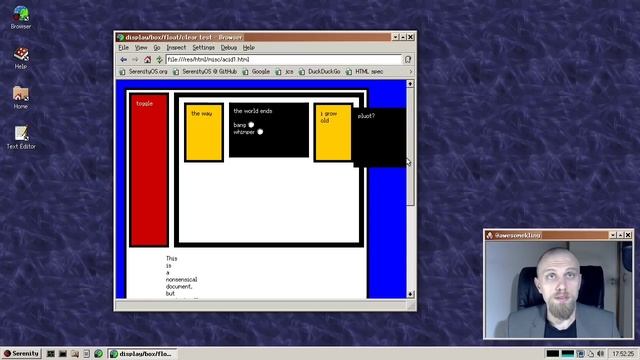Reload the page with the refresh icon

pos(159,60)
